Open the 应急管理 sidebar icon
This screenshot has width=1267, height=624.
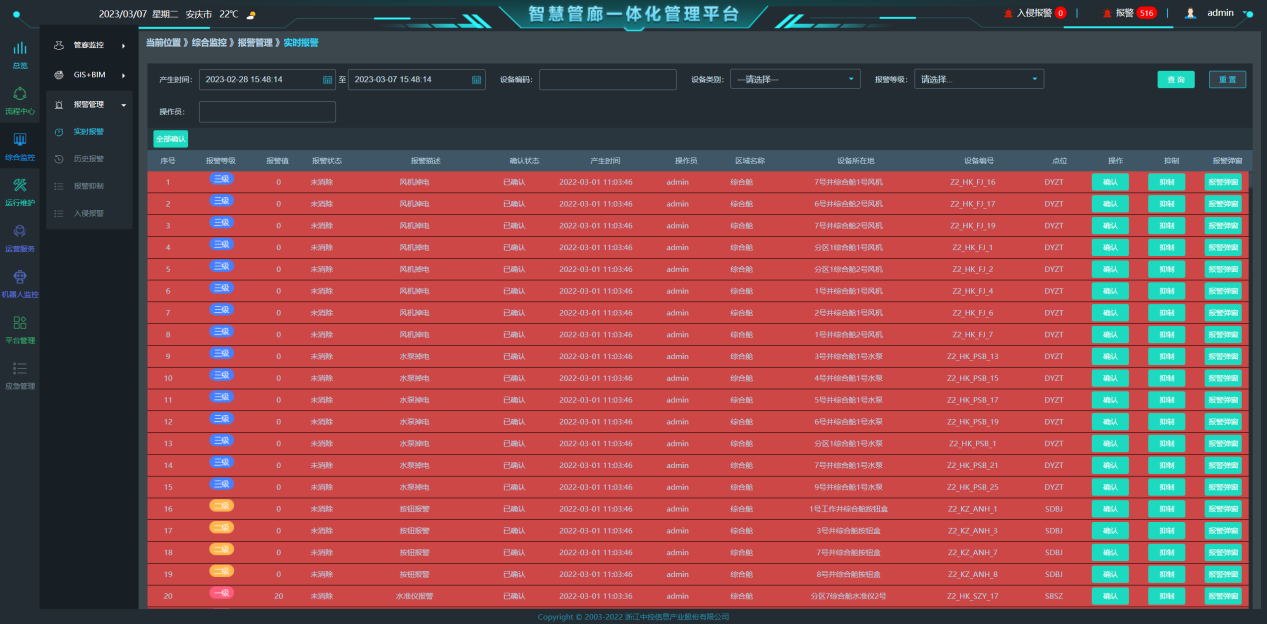tap(20, 368)
